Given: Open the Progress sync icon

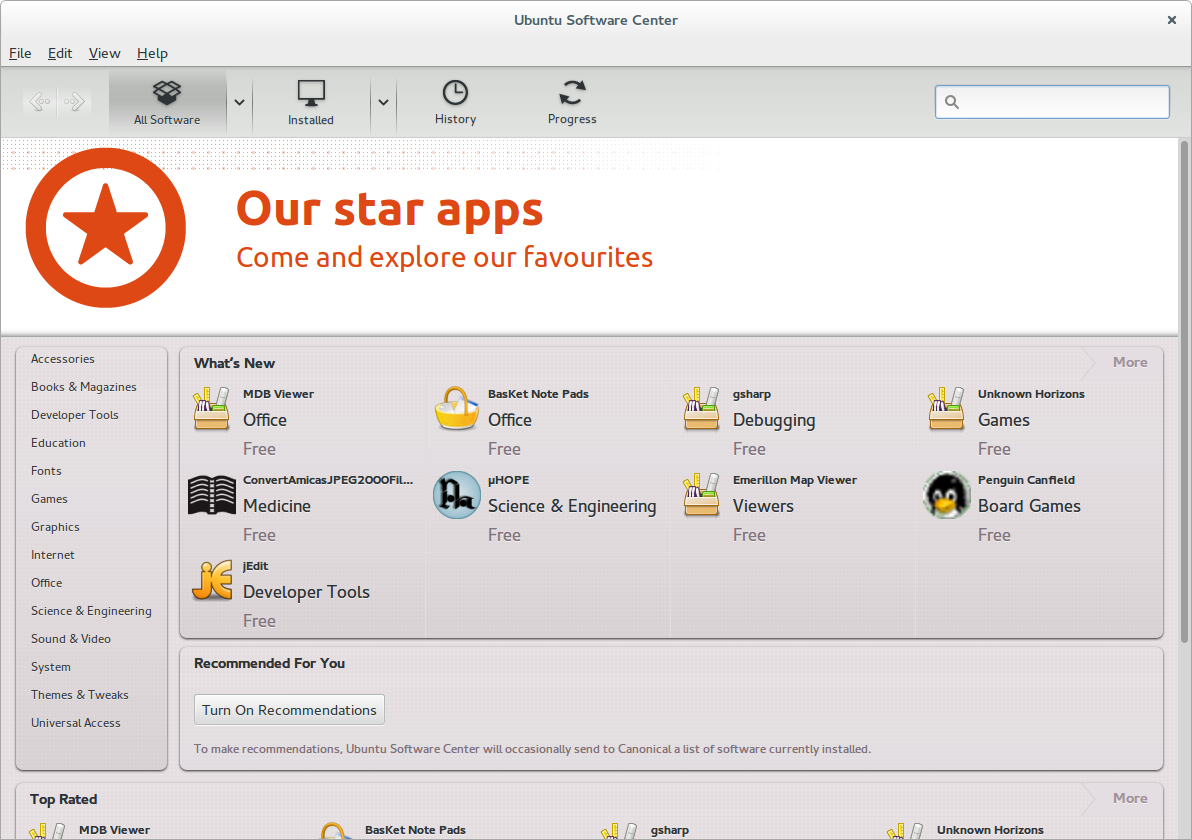Looking at the screenshot, I should pos(572,93).
